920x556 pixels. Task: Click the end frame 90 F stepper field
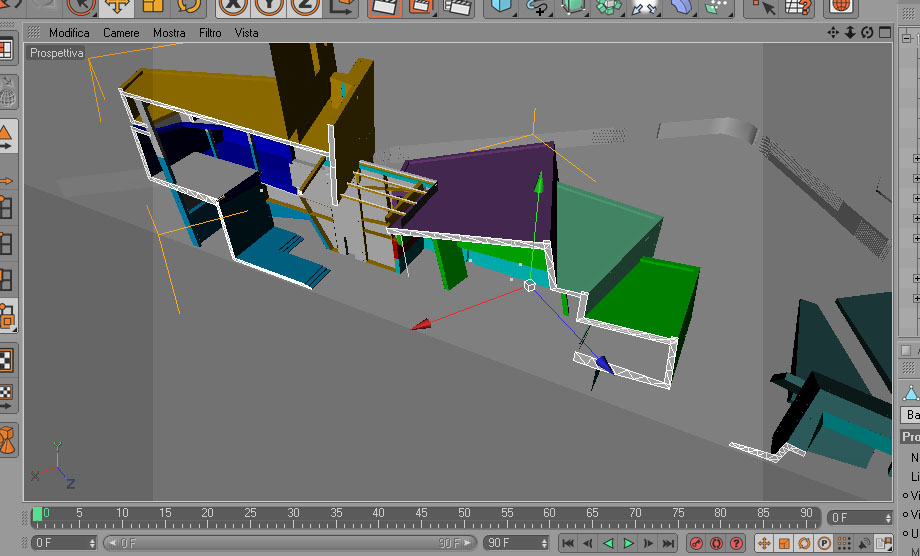pos(516,543)
